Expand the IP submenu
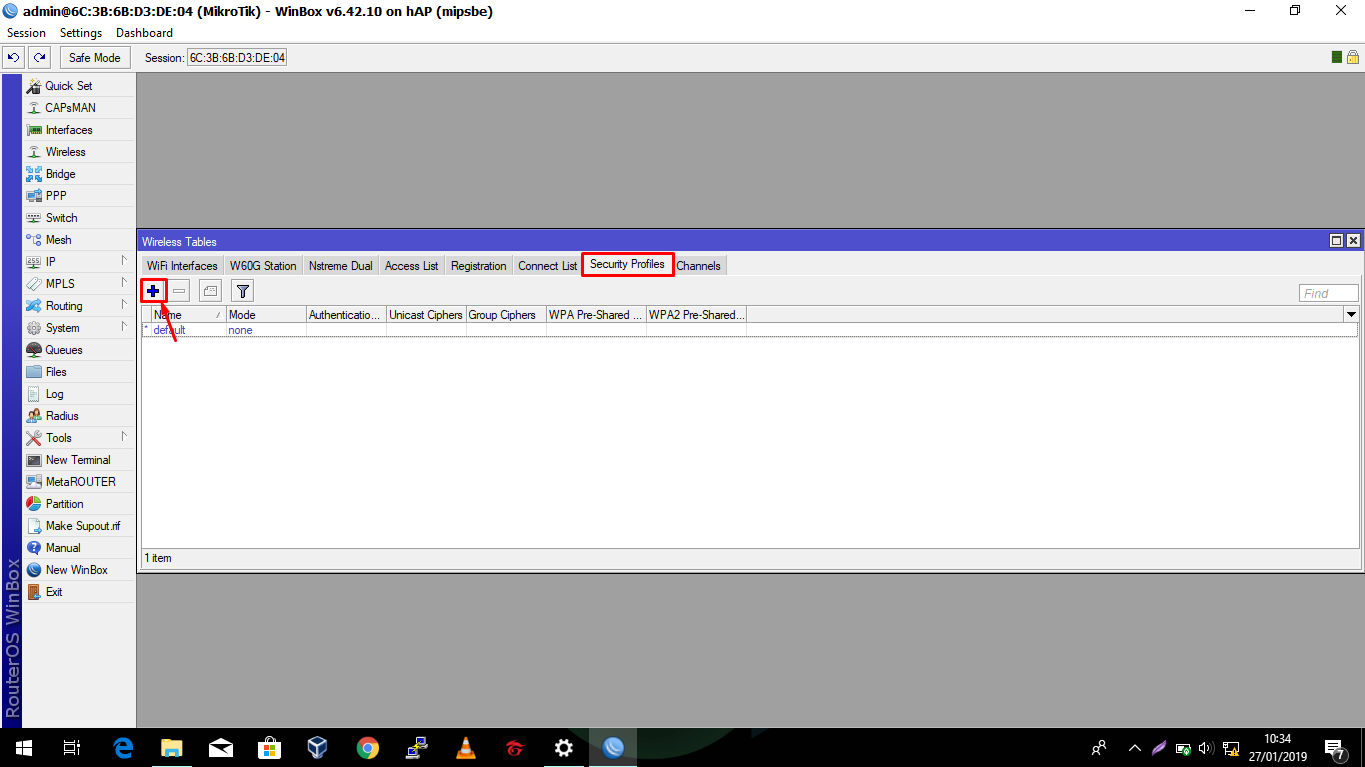 coord(124,261)
